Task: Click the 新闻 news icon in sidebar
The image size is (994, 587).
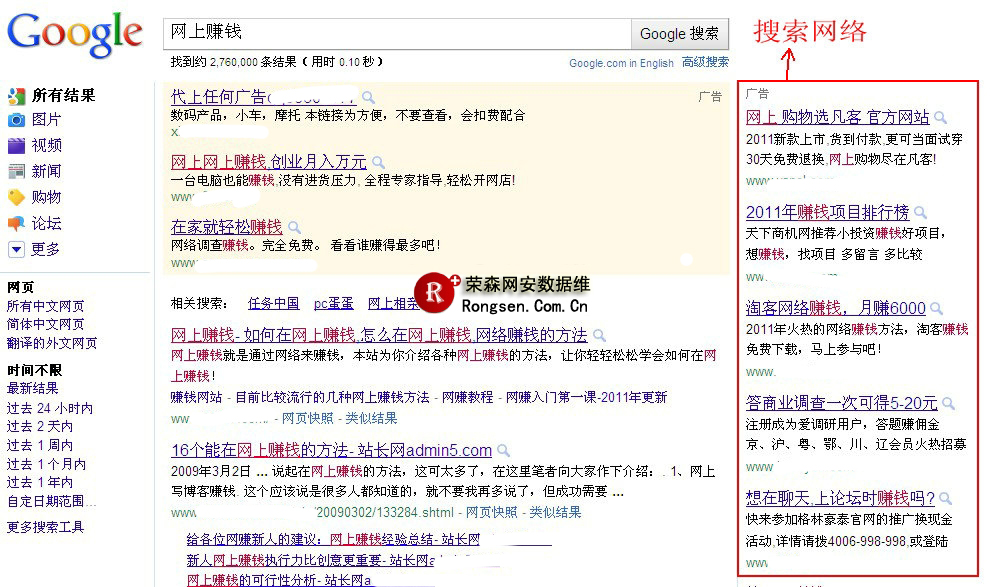Action: 16,172
